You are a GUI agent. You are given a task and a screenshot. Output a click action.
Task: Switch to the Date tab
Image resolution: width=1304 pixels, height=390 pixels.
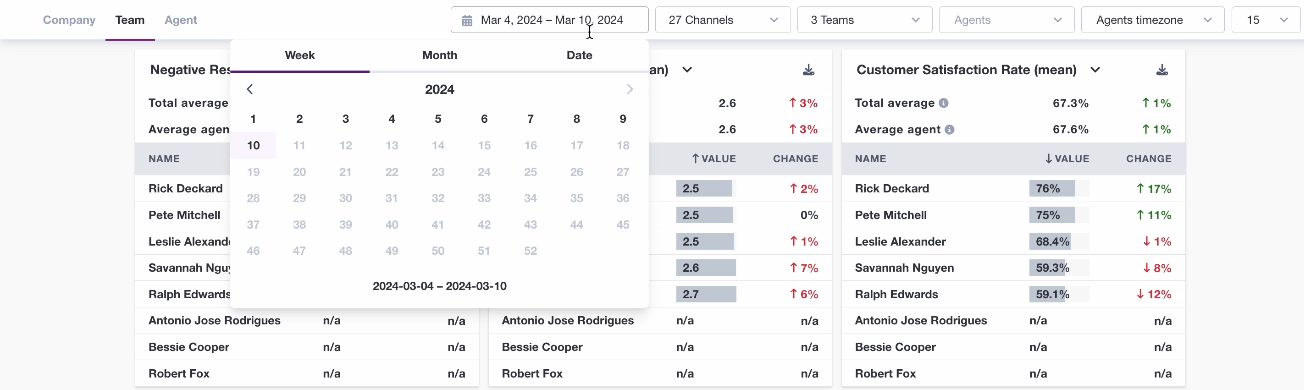click(579, 56)
